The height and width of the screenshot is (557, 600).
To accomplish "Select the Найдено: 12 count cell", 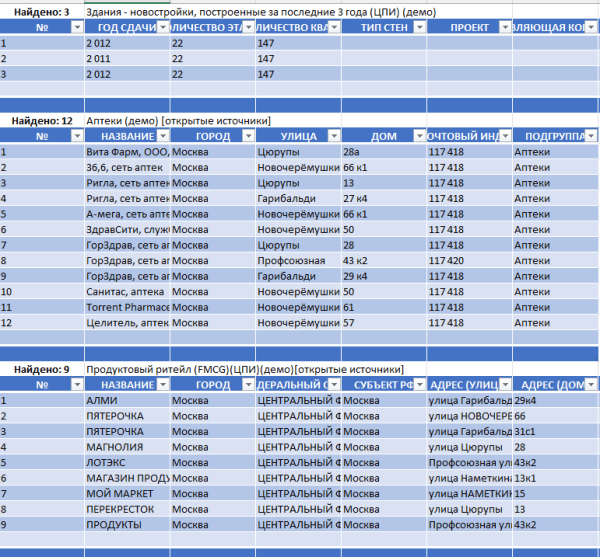I will pyautogui.click(x=41, y=120).
